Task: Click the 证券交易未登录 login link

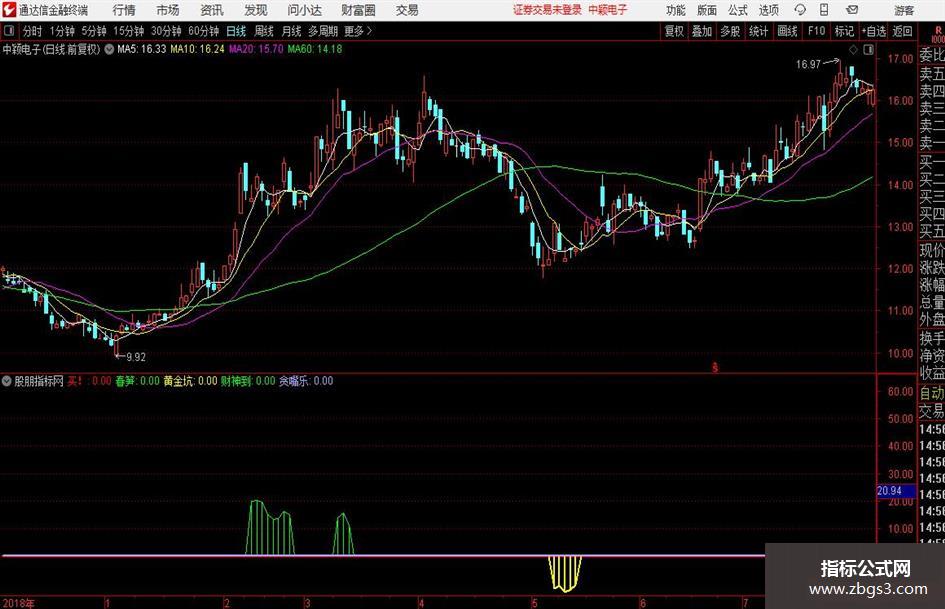Action: click(547, 10)
